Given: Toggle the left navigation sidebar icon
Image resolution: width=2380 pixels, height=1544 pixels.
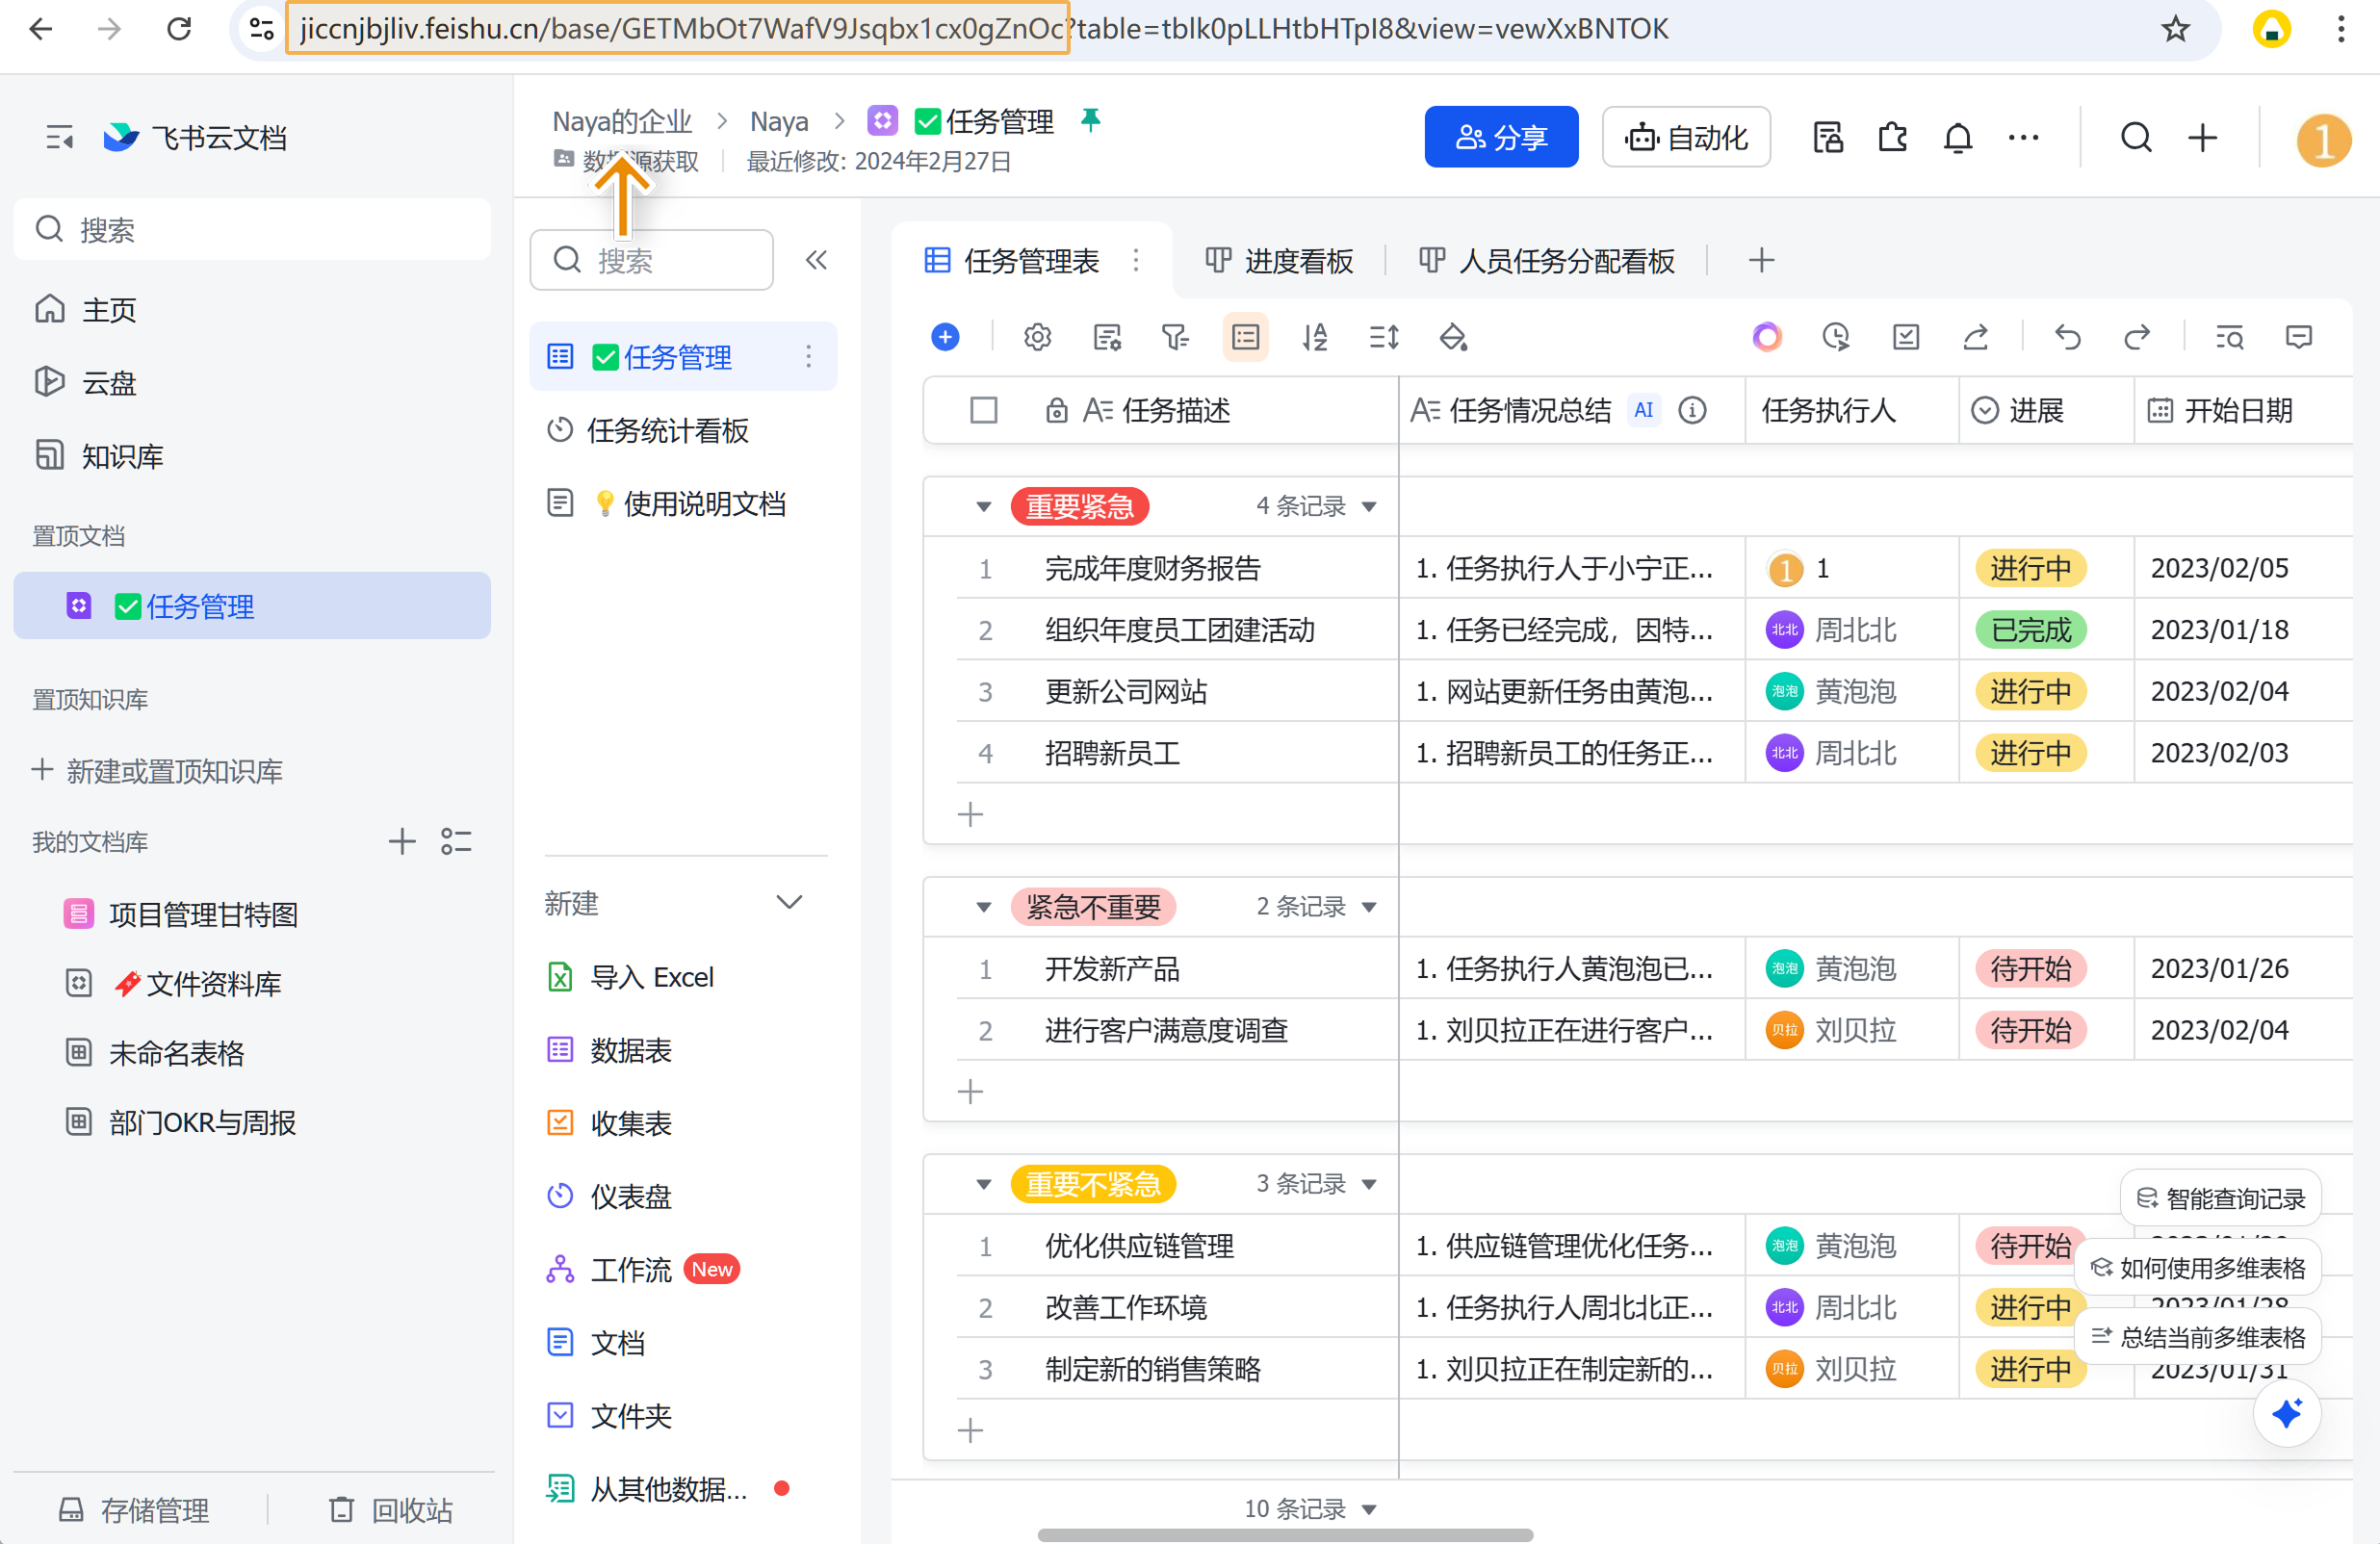Looking at the screenshot, I should pyautogui.click(x=60, y=137).
